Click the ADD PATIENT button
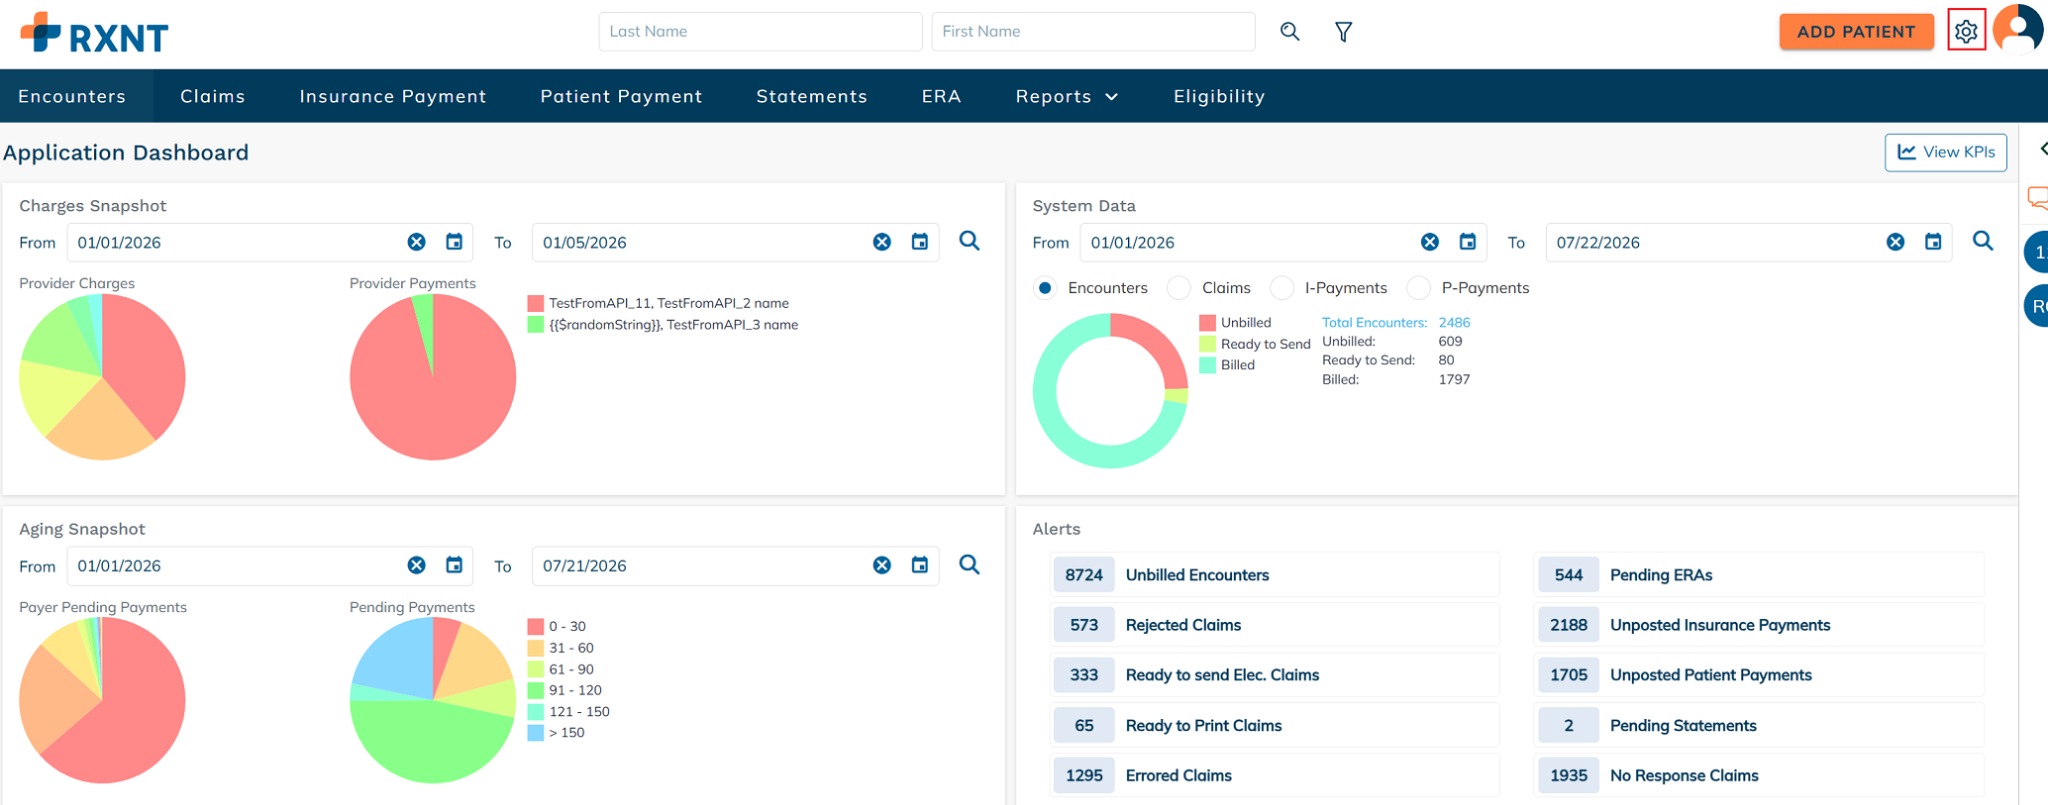Screen dimensions: 2048x805 pos(1856,32)
